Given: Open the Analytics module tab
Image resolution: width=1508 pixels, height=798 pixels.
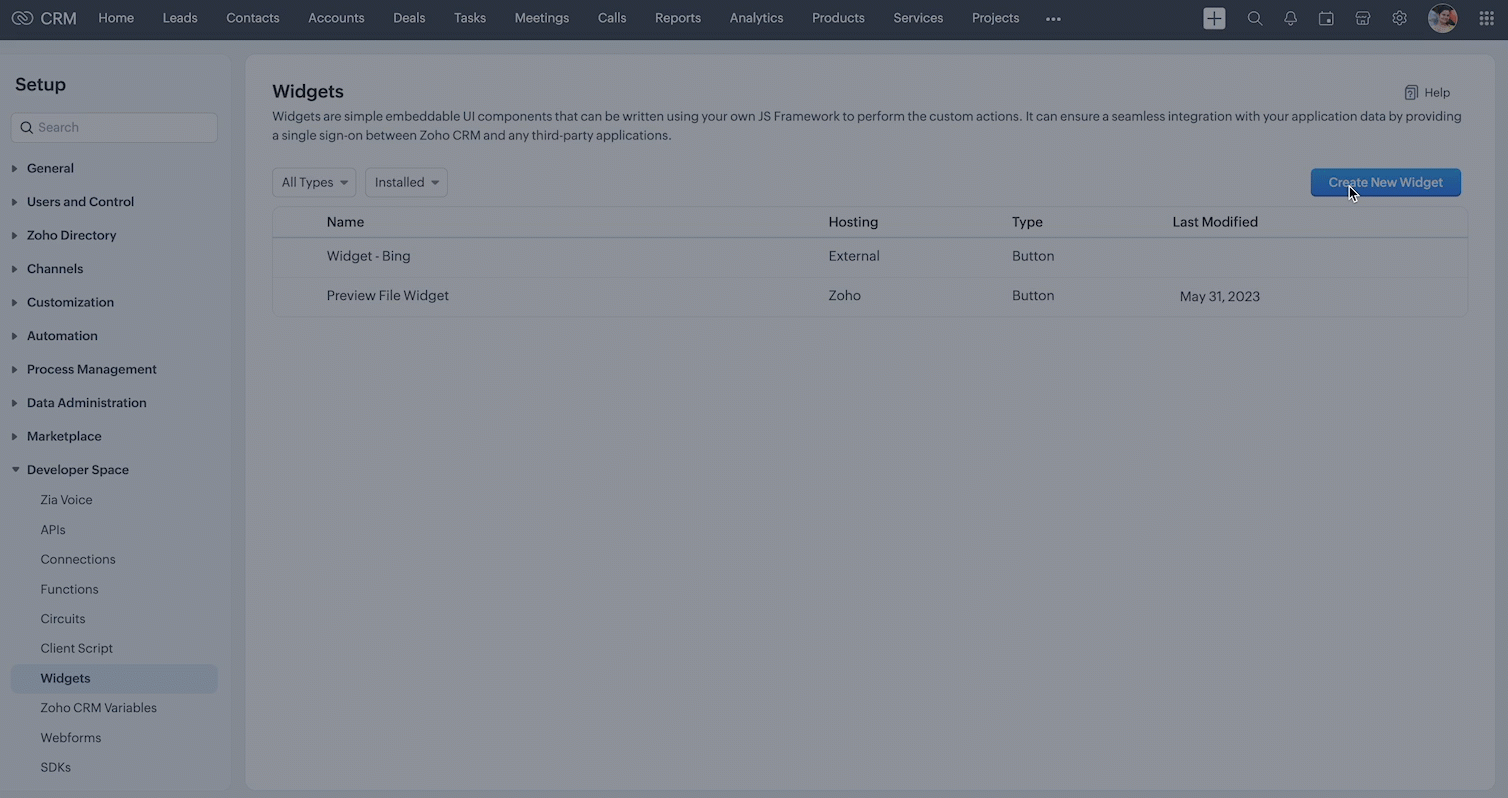Looking at the screenshot, I should click(756, 18).
